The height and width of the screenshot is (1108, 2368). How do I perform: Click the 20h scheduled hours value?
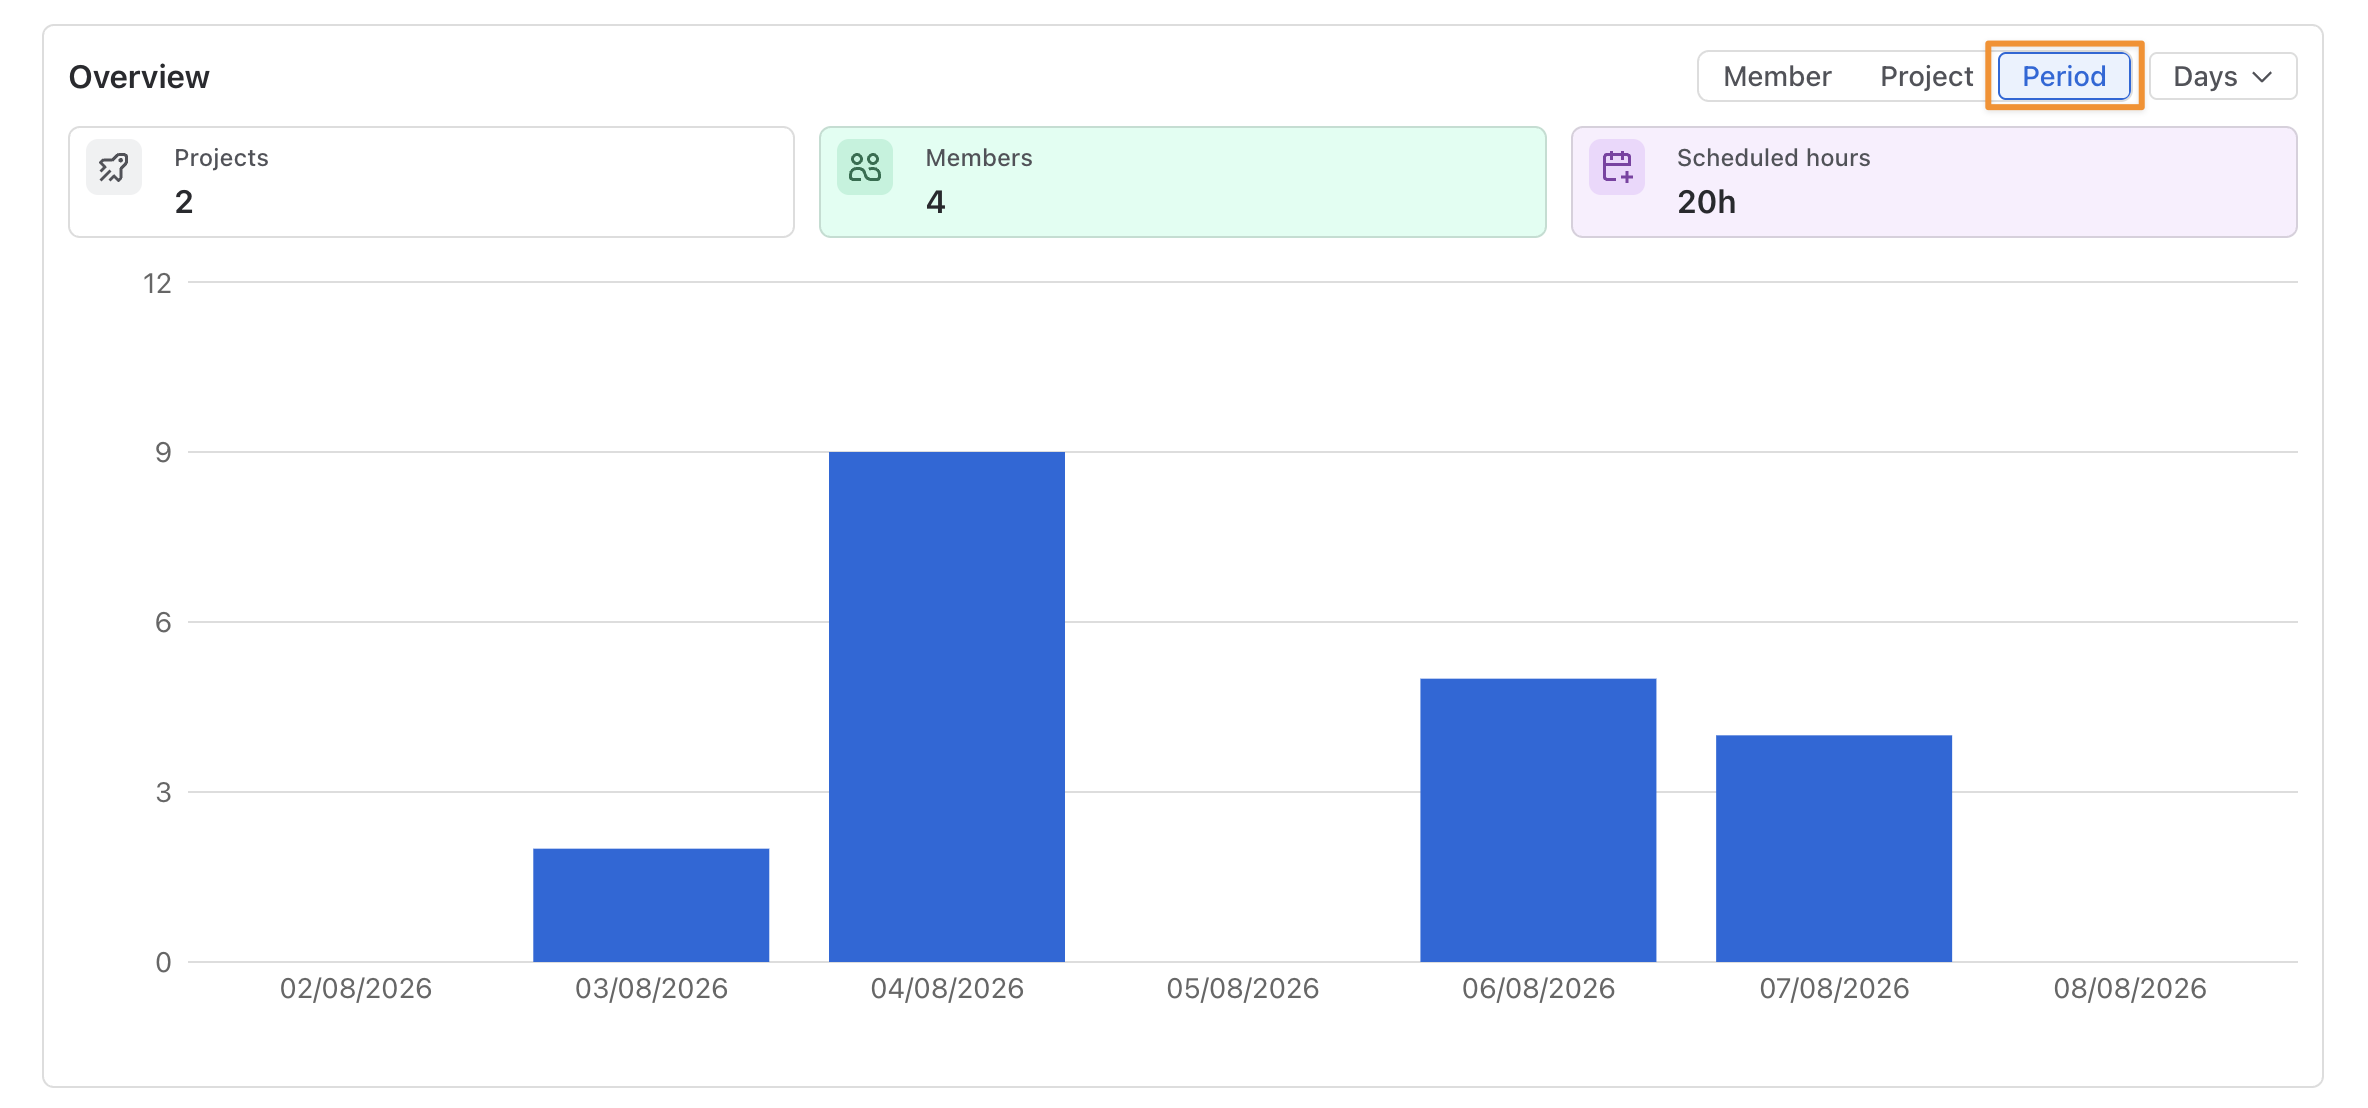1706,202
